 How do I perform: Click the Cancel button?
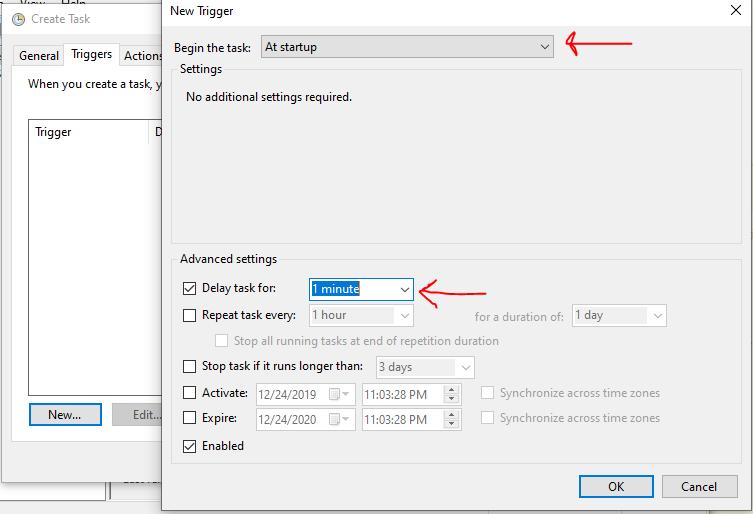coord(699,486)
